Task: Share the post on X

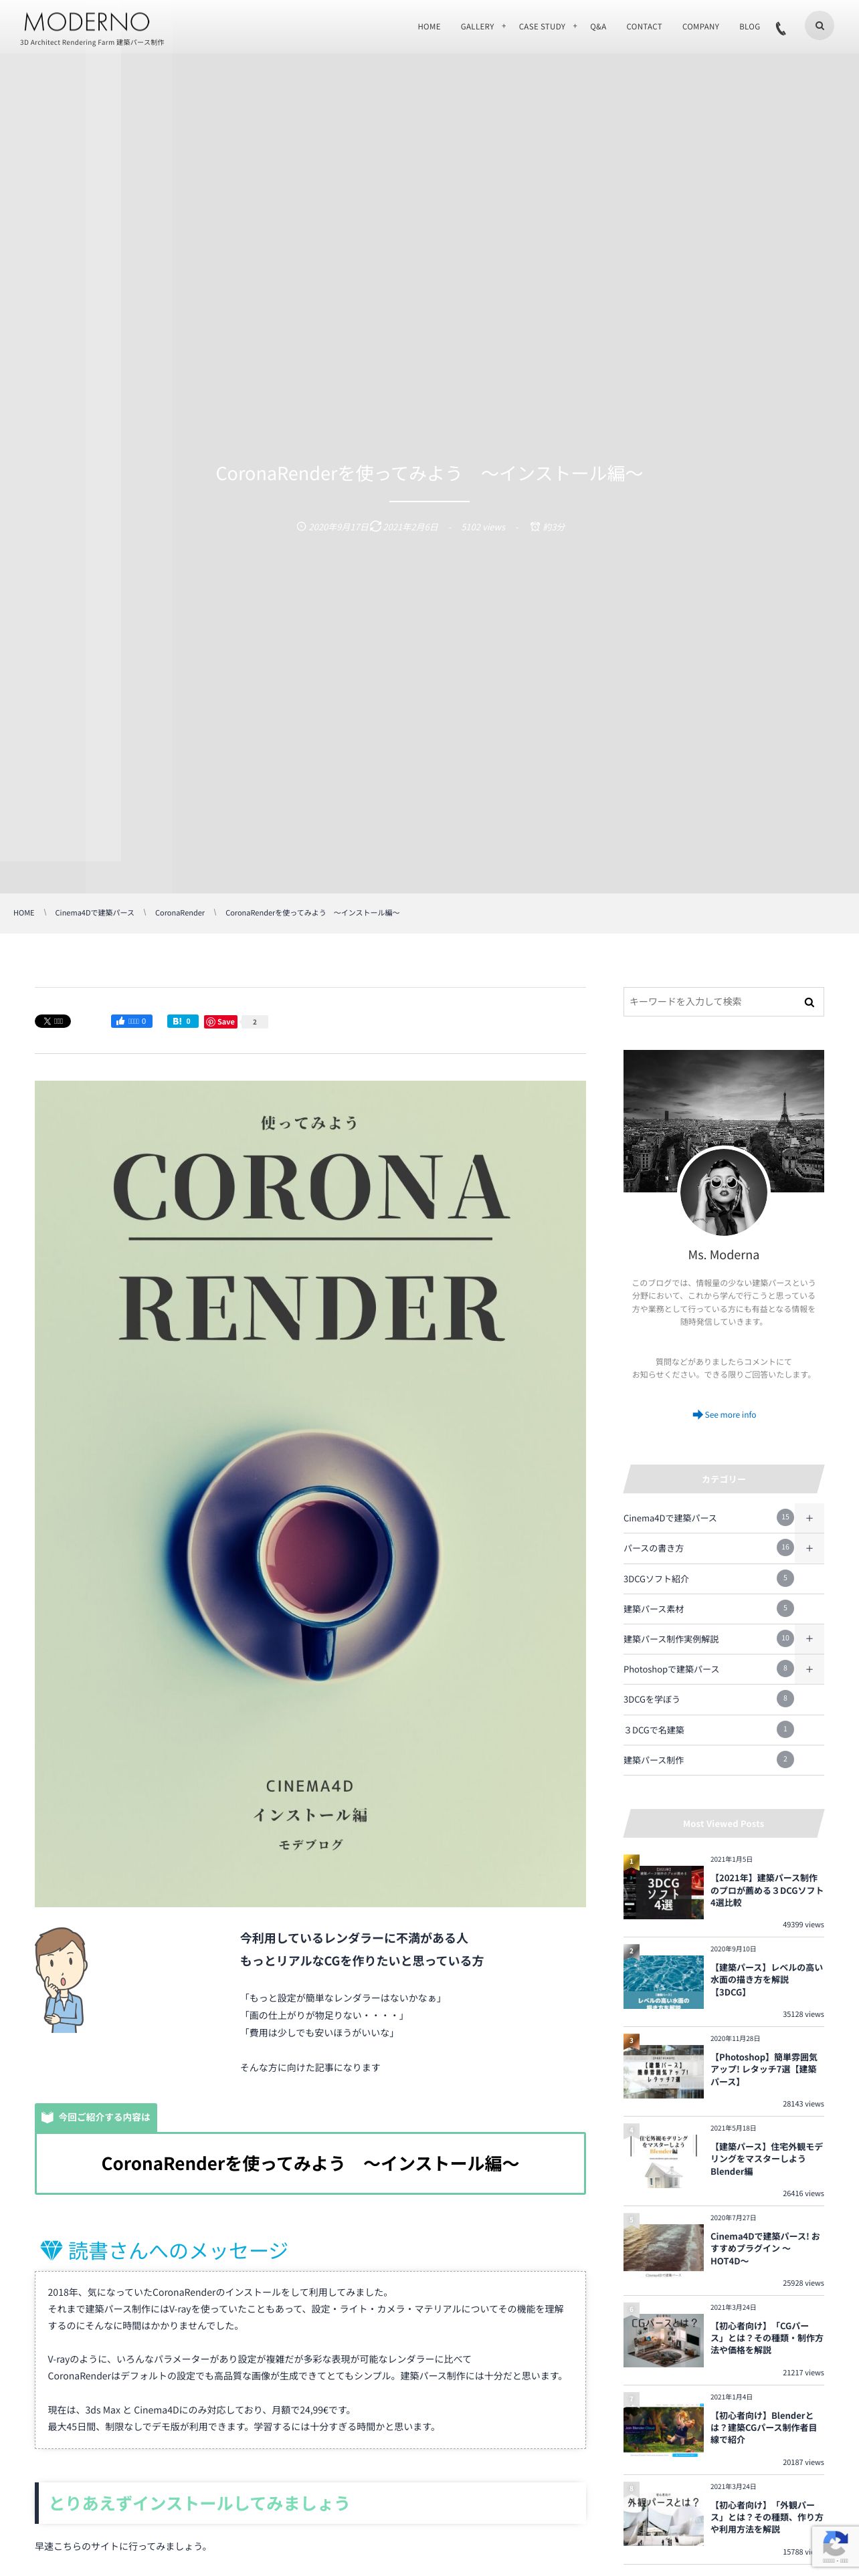Action: (x=53, y=1021)
